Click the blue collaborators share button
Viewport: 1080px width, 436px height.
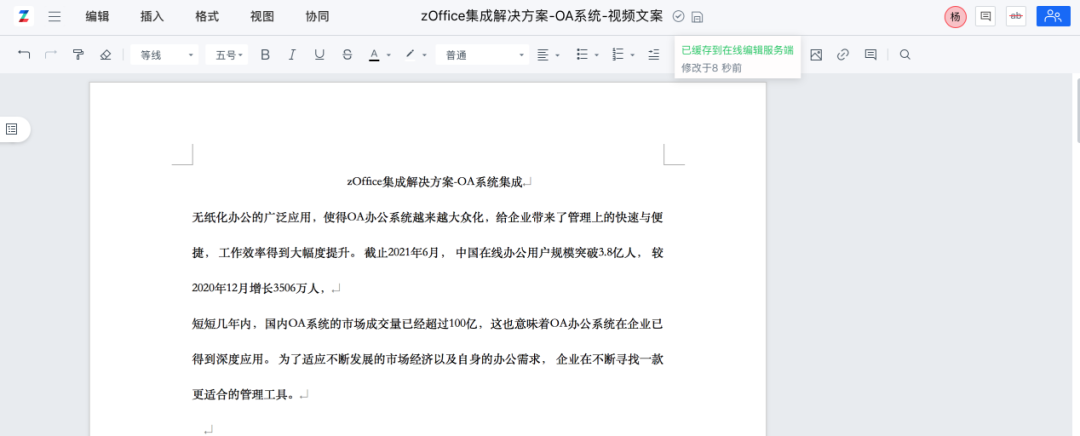(x=1052, y=17)
